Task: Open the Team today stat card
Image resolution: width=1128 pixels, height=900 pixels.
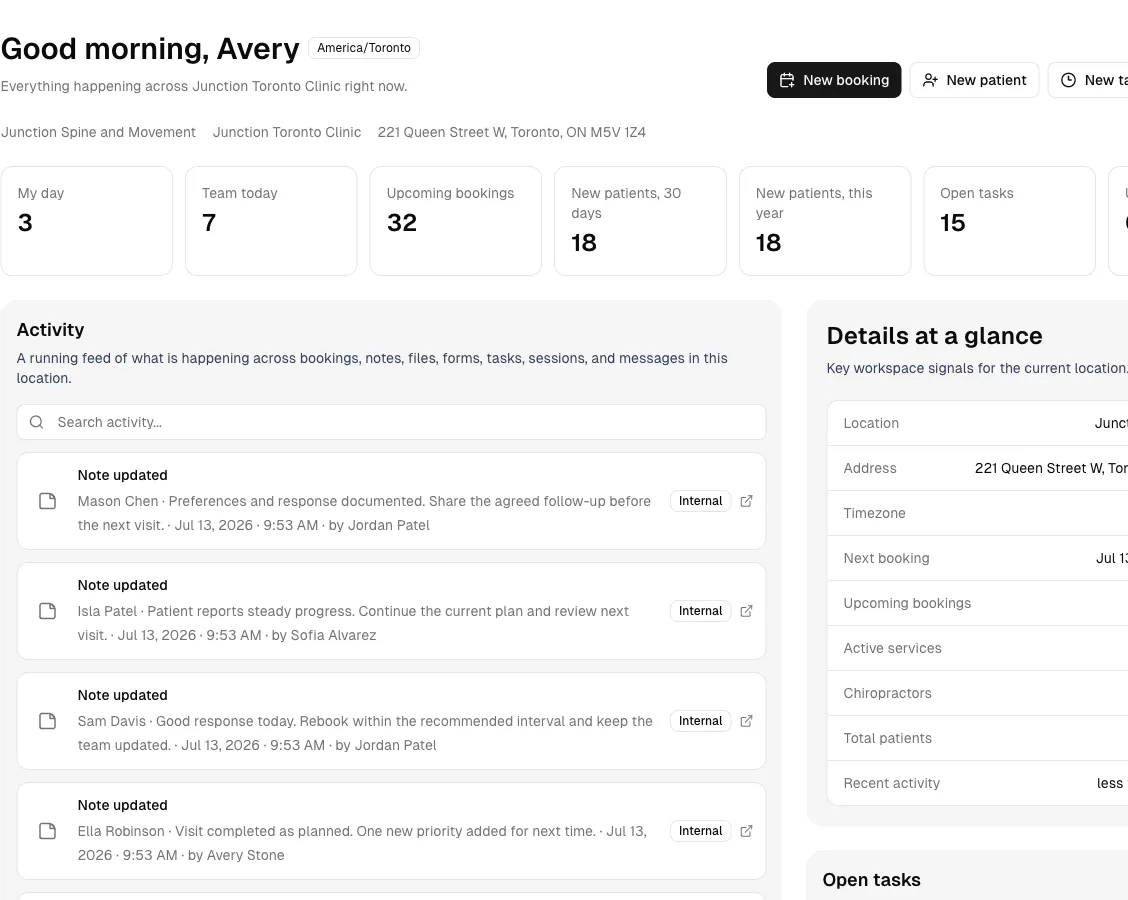Action: point(271,221)
